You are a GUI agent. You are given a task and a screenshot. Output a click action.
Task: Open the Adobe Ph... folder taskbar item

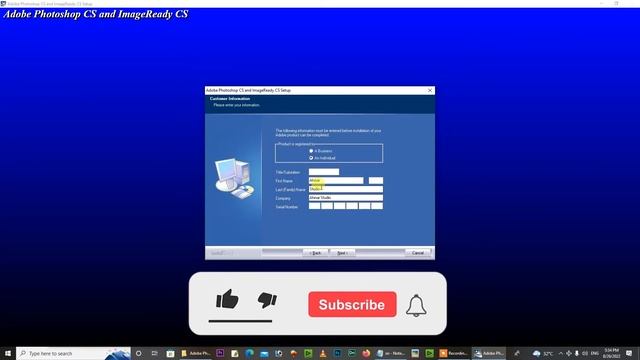[x=196, y=353]
